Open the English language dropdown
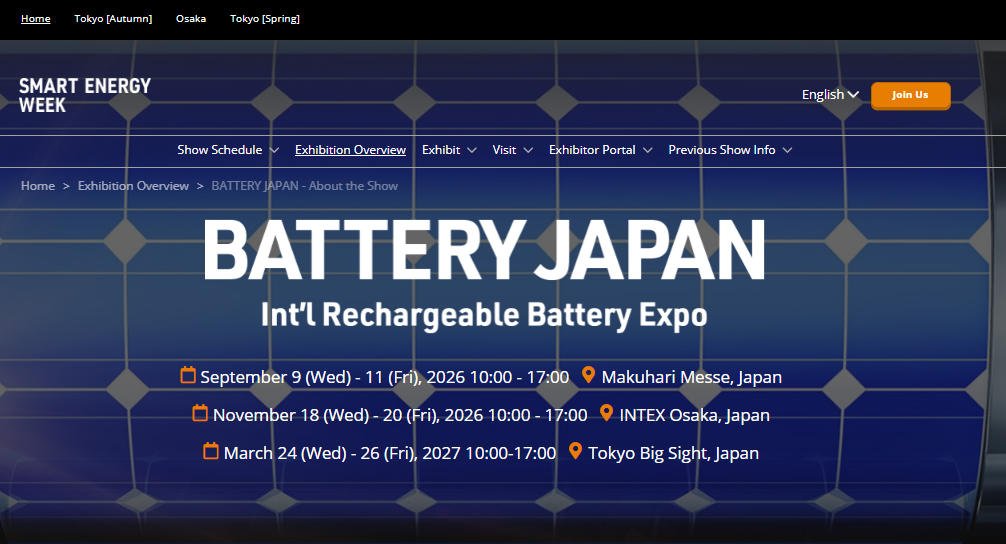Viewport: 1006px width, 544px height. click(830, 94)
